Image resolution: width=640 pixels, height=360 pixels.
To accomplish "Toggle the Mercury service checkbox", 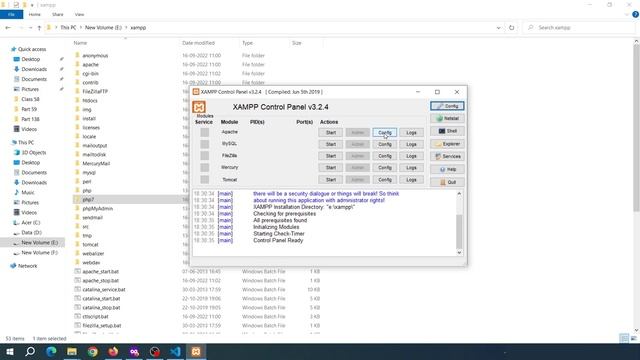I will (204, 167).
